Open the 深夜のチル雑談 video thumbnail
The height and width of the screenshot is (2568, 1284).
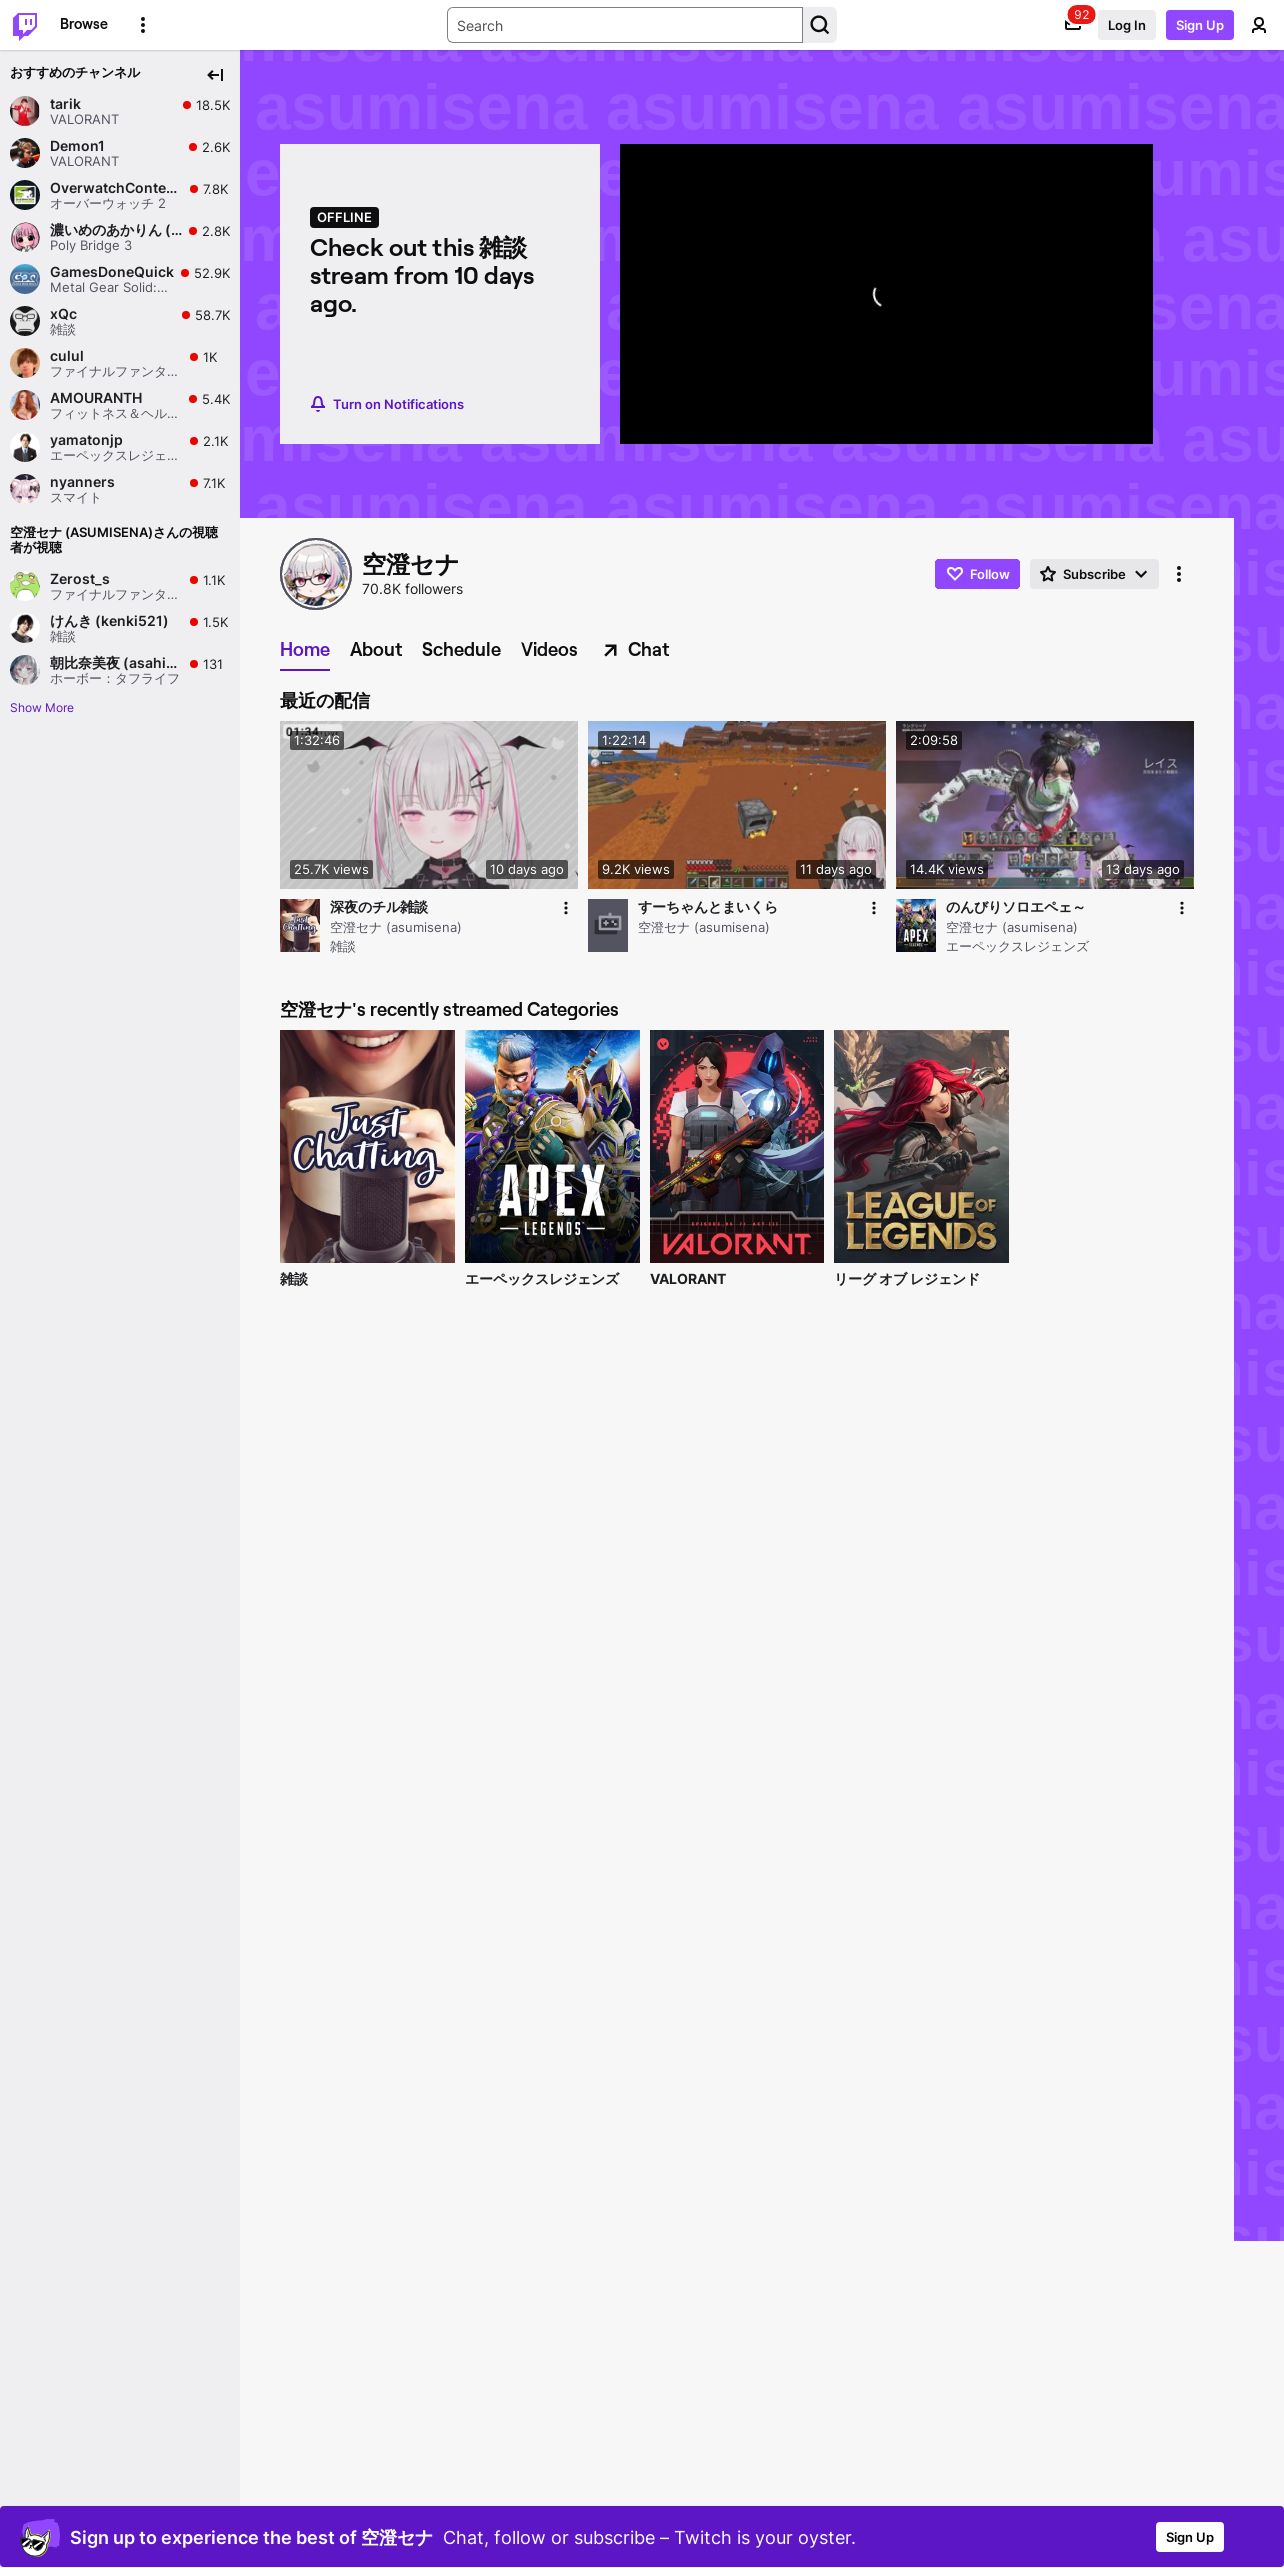pyautogui.click(x=429, y=805)
